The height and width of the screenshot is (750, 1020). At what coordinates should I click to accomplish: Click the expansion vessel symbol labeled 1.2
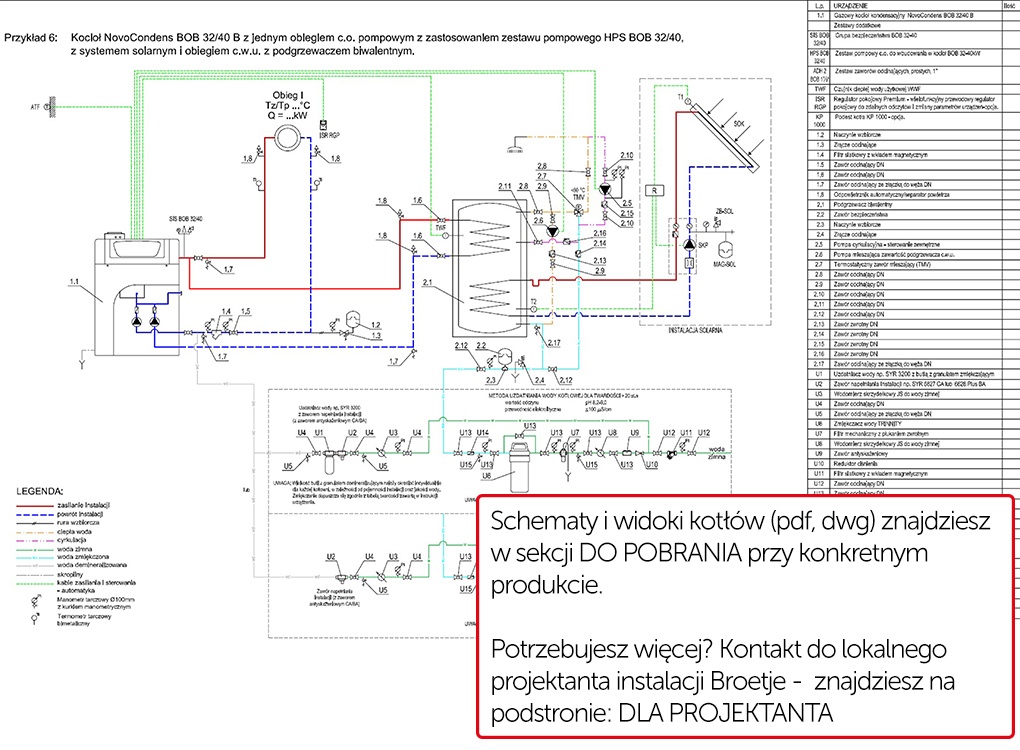353,319
